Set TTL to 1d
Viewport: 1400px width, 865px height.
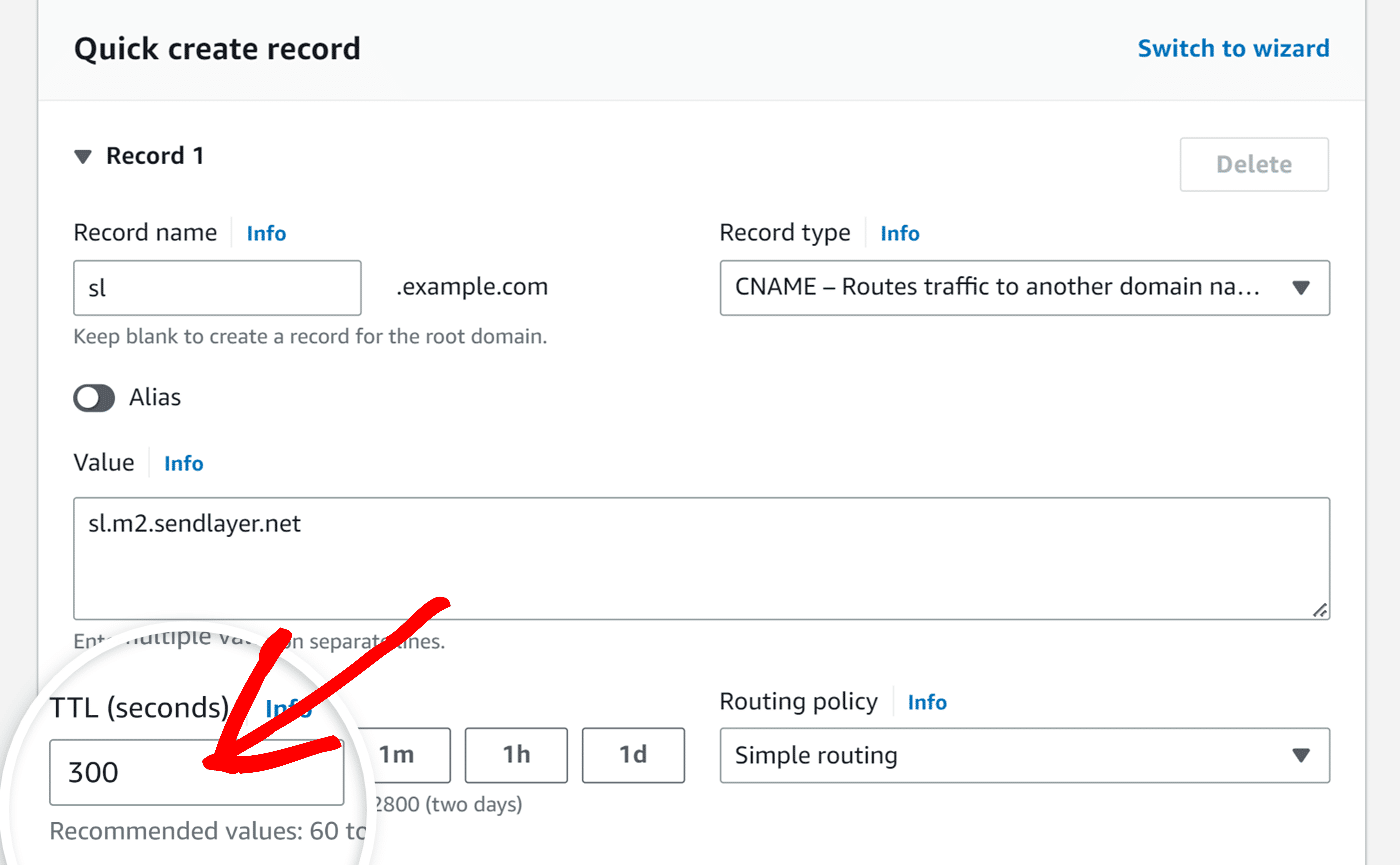[633, 755]
